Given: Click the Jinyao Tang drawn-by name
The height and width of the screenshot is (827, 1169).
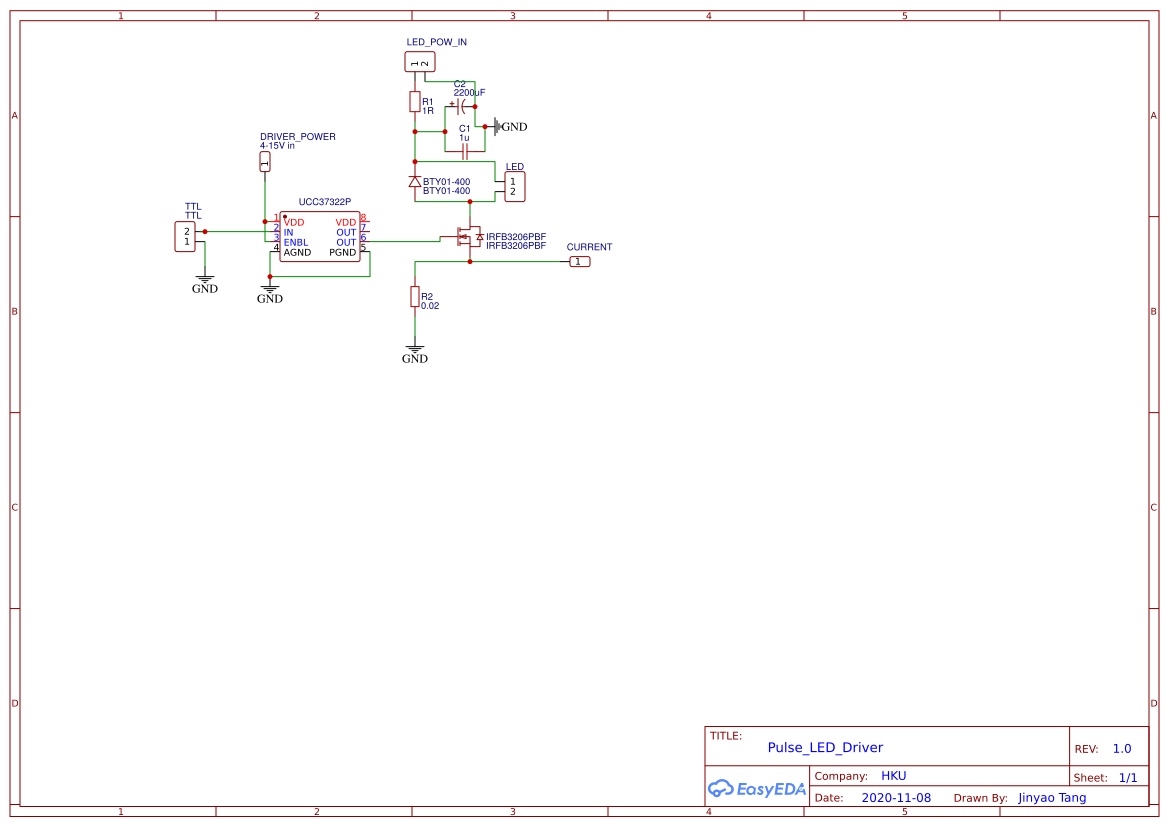Looking at the screenshot, I should tap(1052, 797).
